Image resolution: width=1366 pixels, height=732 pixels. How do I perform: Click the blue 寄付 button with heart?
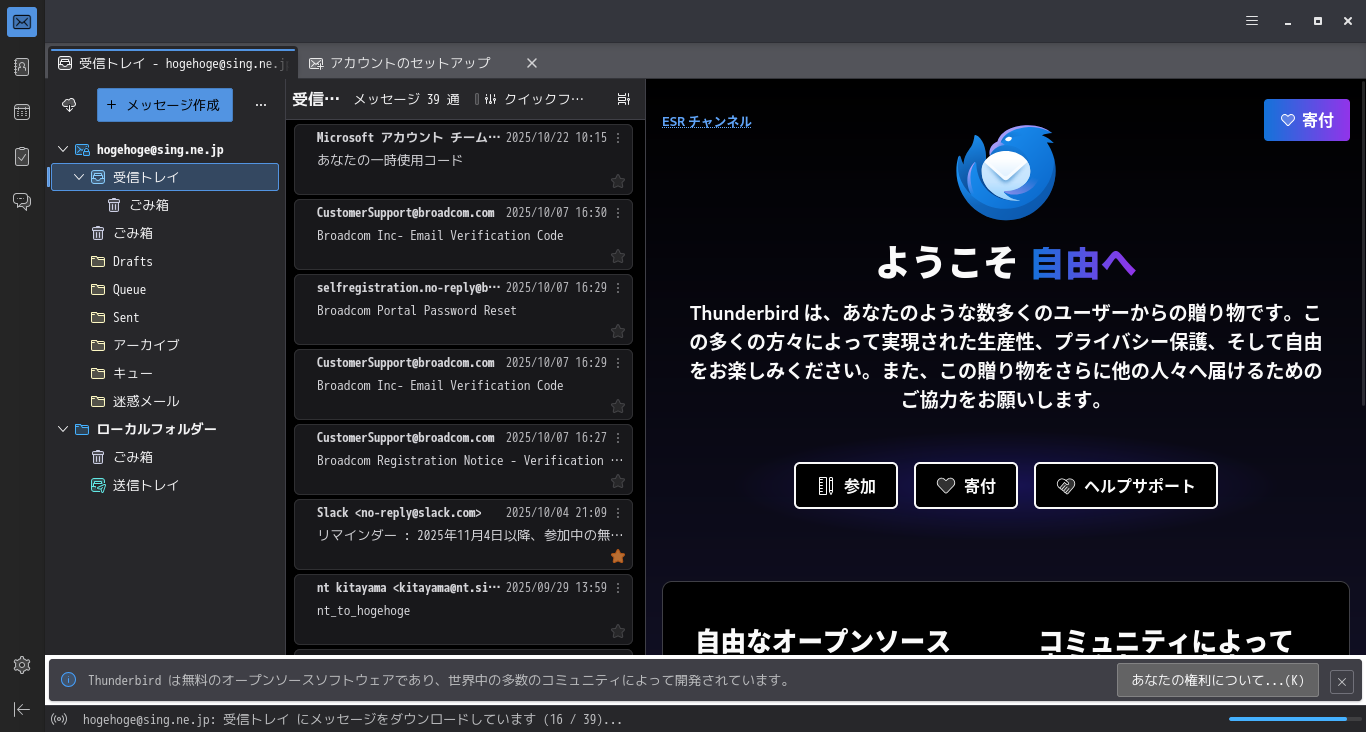(x=1307, y=120)
